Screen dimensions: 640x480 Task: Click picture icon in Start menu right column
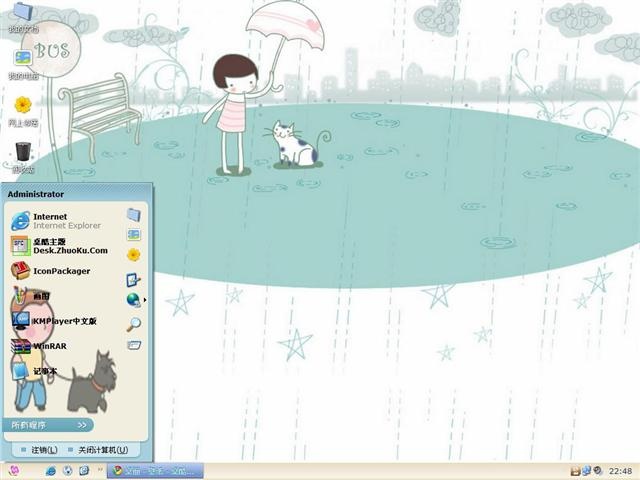133,235
